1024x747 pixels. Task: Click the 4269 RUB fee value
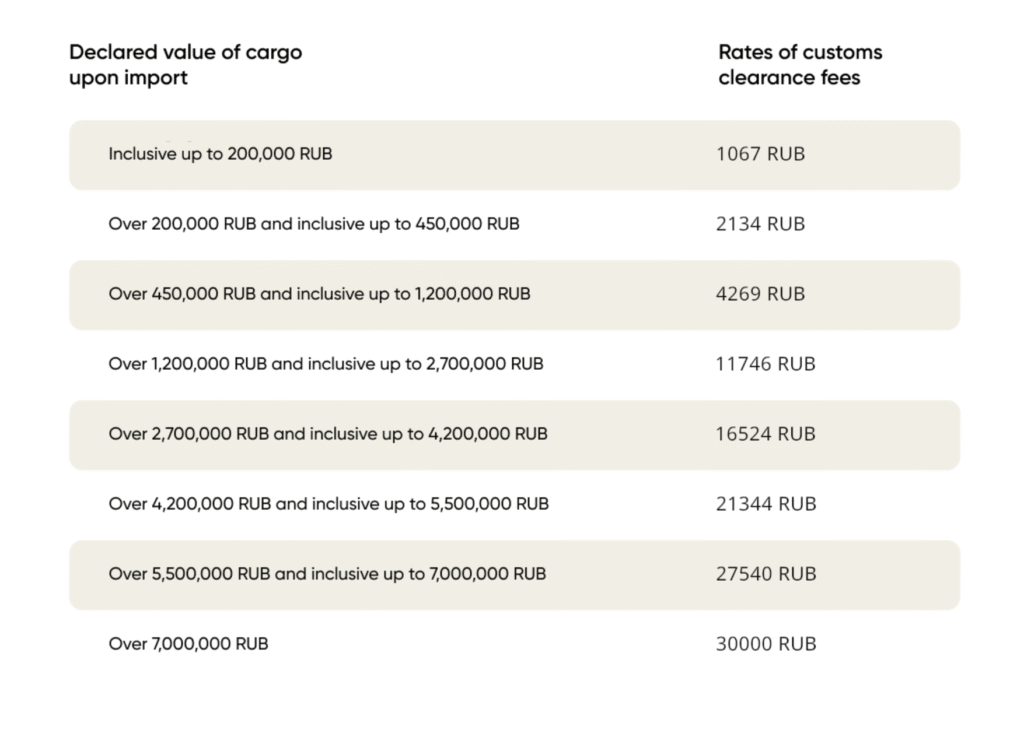tap(760, 294)
